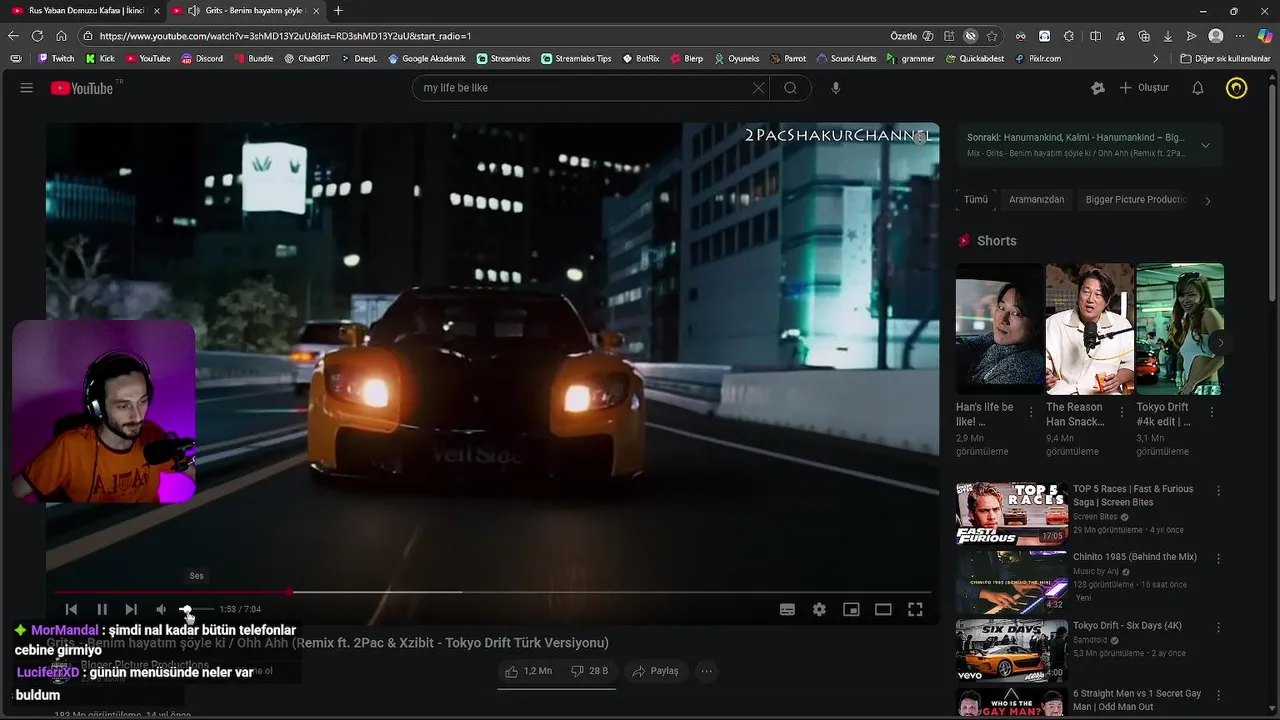Image resolution: width=1280 pixels, height=720 pixels.
Task: Open Diğer sık kullanılanlar bookmarks folder
Action: pyautogui.click(x=1225, y=59)
